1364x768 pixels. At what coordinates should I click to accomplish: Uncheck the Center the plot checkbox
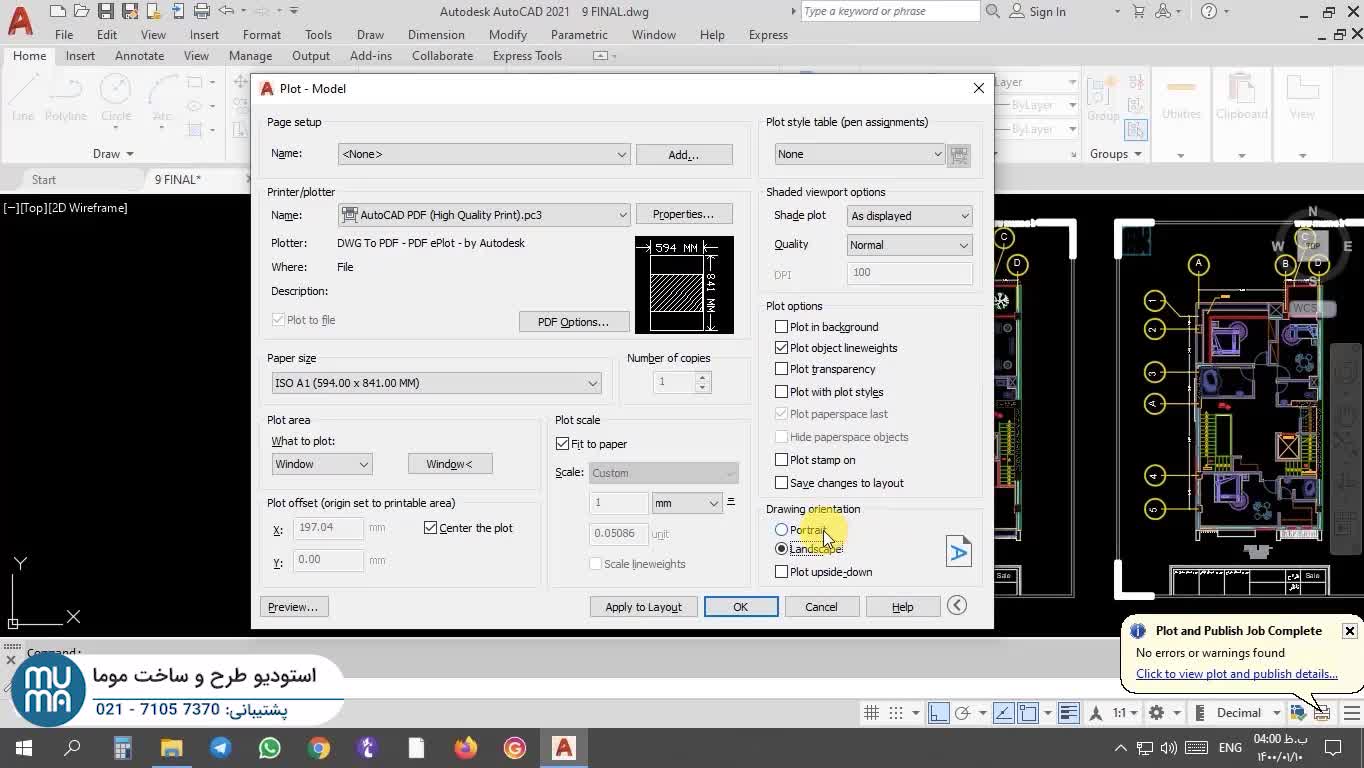click(x=431, y=528)
